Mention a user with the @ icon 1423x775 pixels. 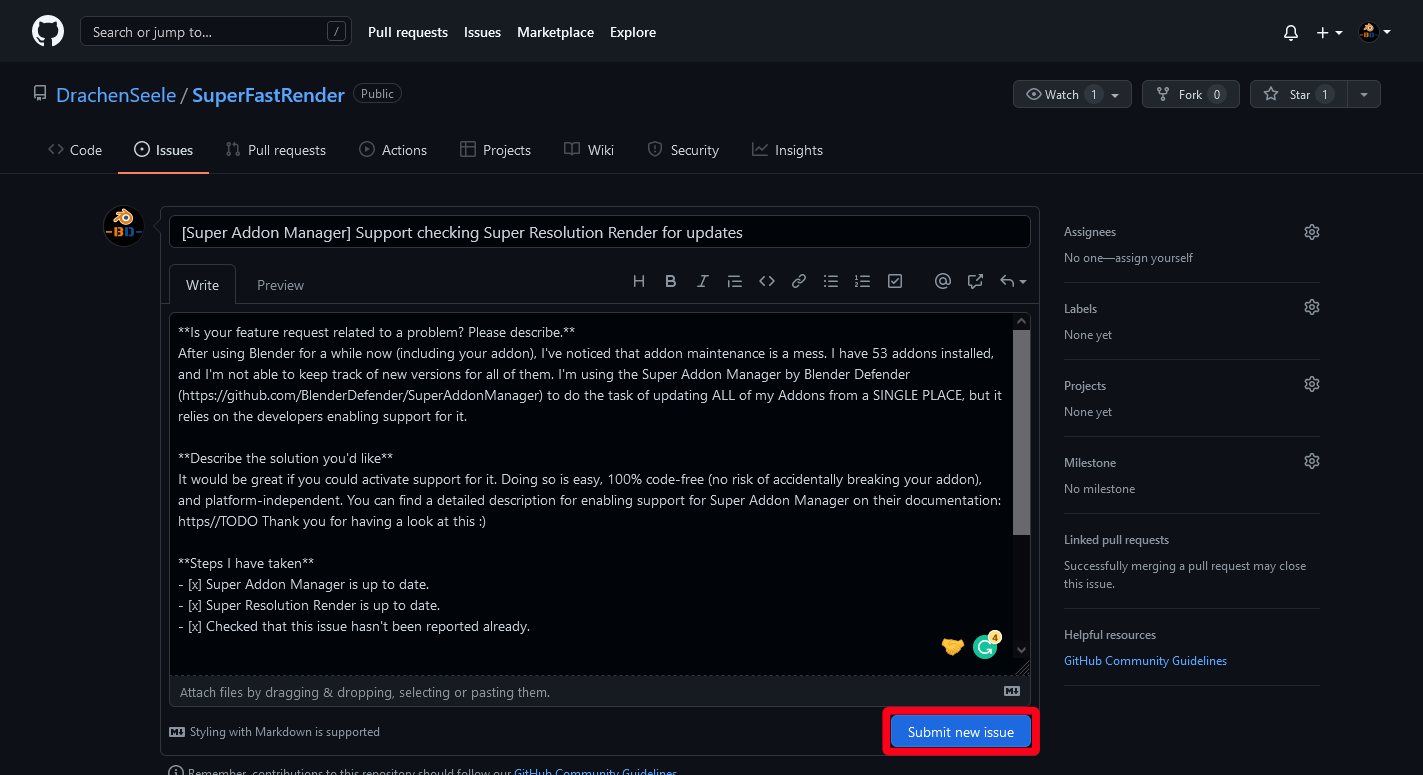pos(943,282)
